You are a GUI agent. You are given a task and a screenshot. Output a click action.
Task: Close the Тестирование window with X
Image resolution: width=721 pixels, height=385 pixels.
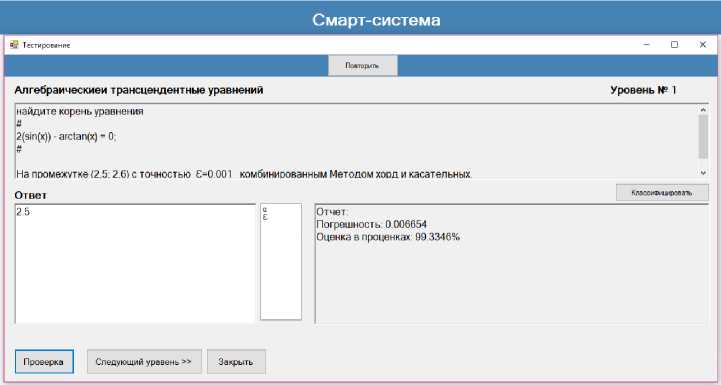[703, 45]
